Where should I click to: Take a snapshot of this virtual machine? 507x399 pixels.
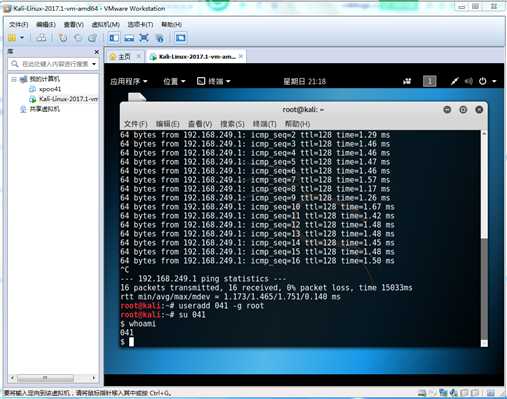coord(63,38)
